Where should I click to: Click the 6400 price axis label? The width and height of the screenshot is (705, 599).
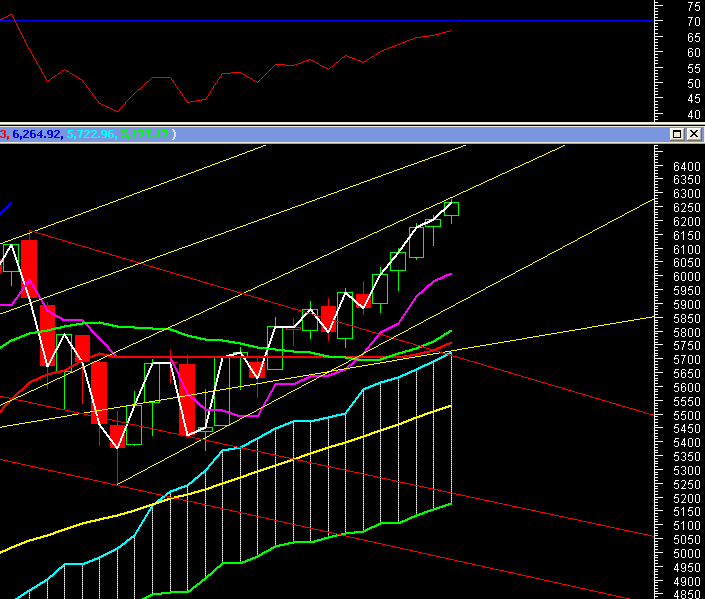pos(687,166)
